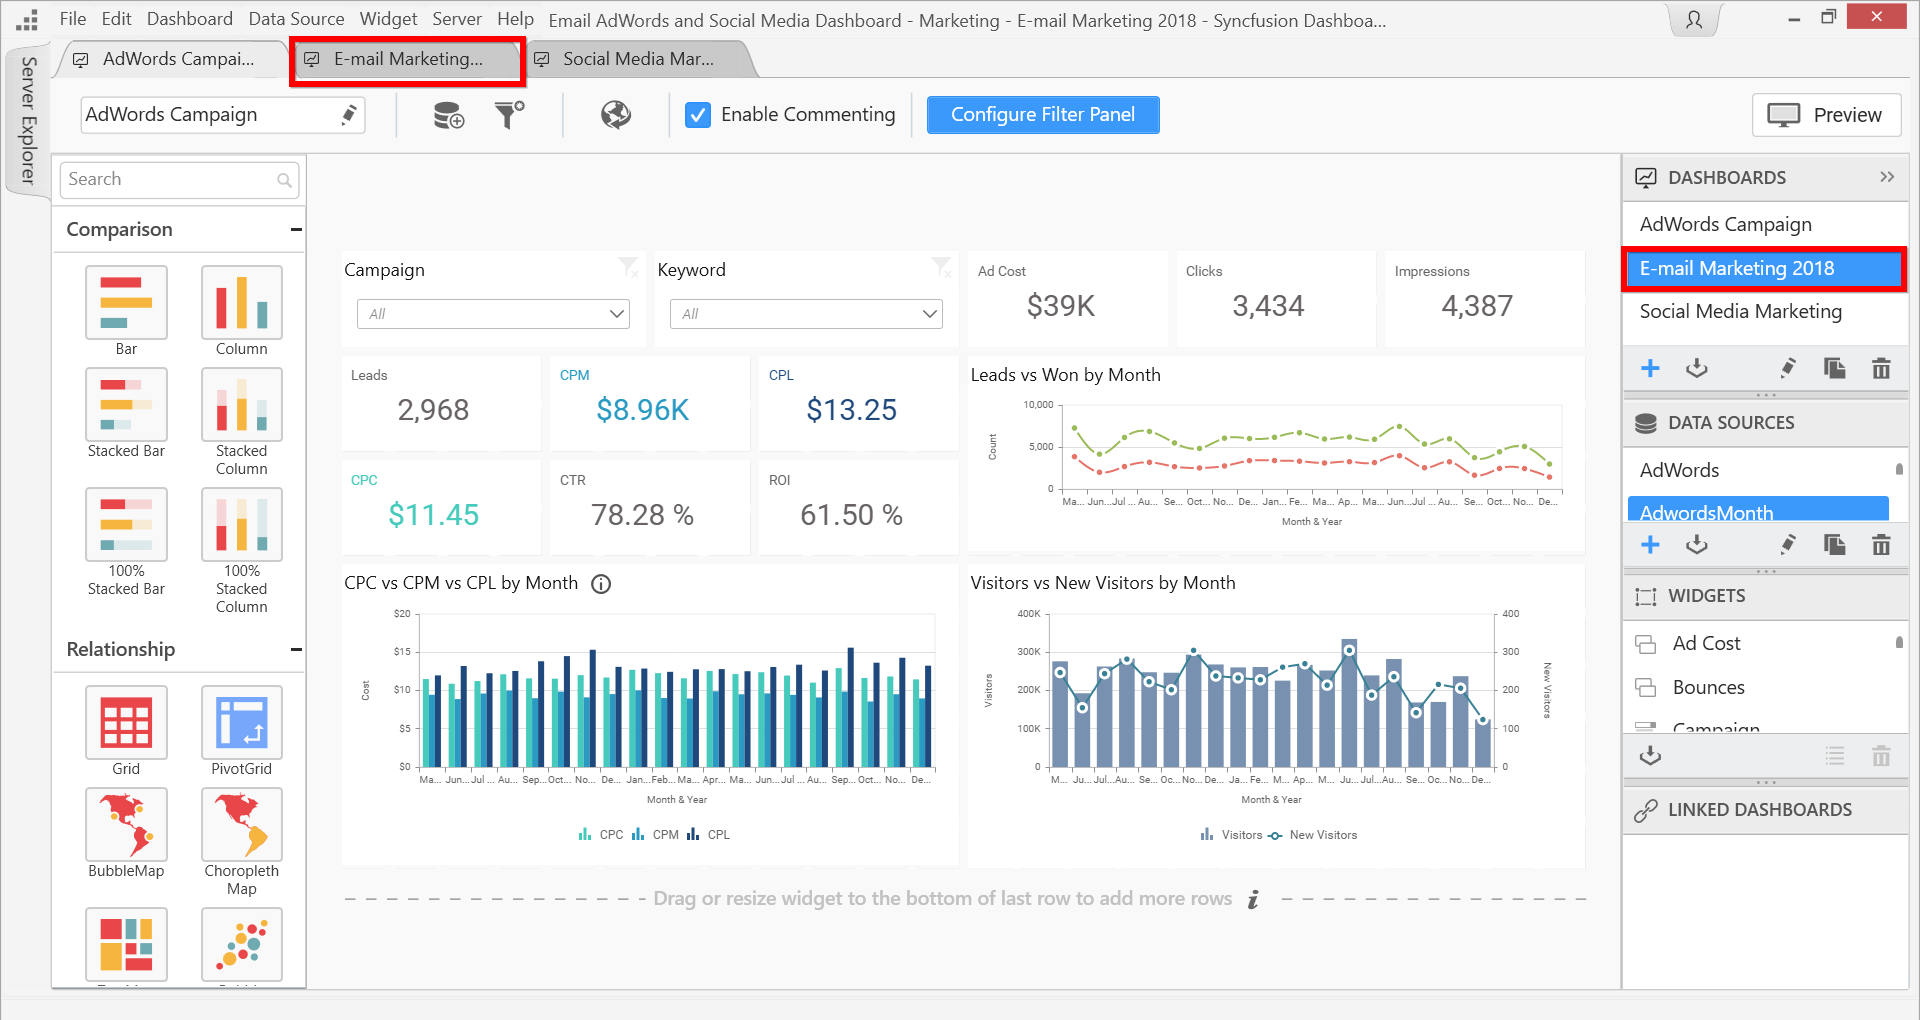Click the new data source icon
Viewport: 1920px width, 1020px height.
pyautogui.click(x=448, y=115)
